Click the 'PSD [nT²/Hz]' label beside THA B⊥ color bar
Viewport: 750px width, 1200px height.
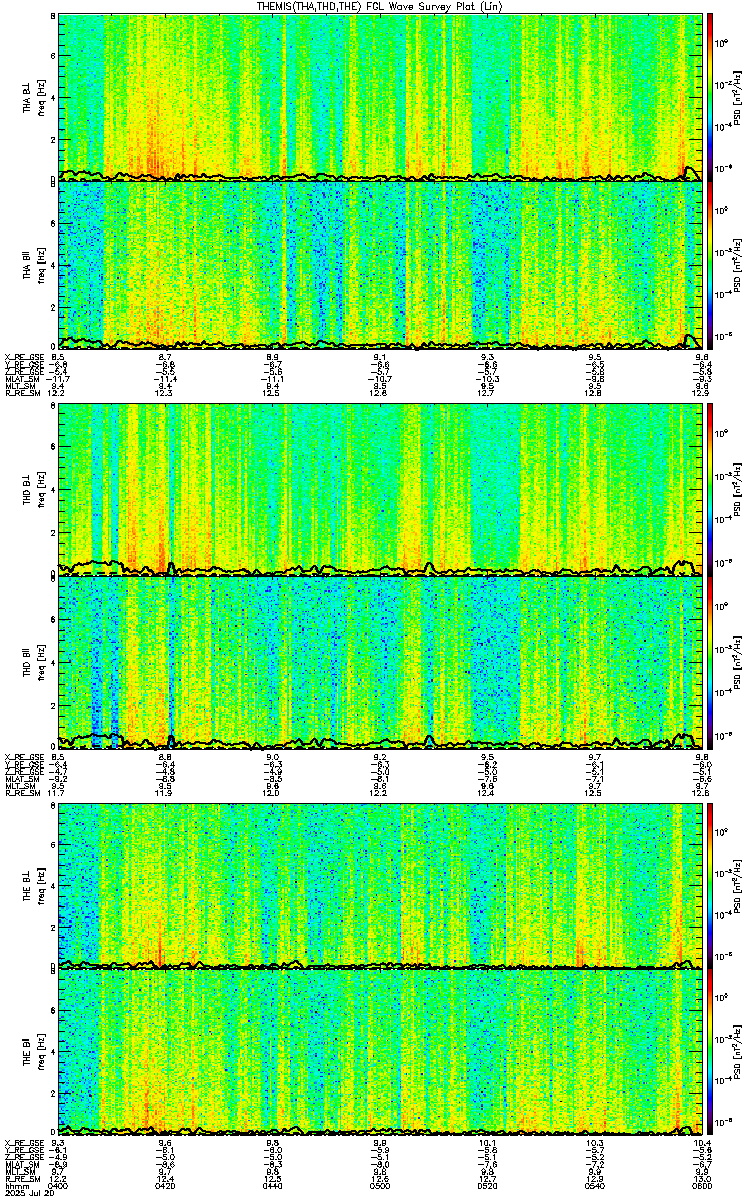[737, 97]
